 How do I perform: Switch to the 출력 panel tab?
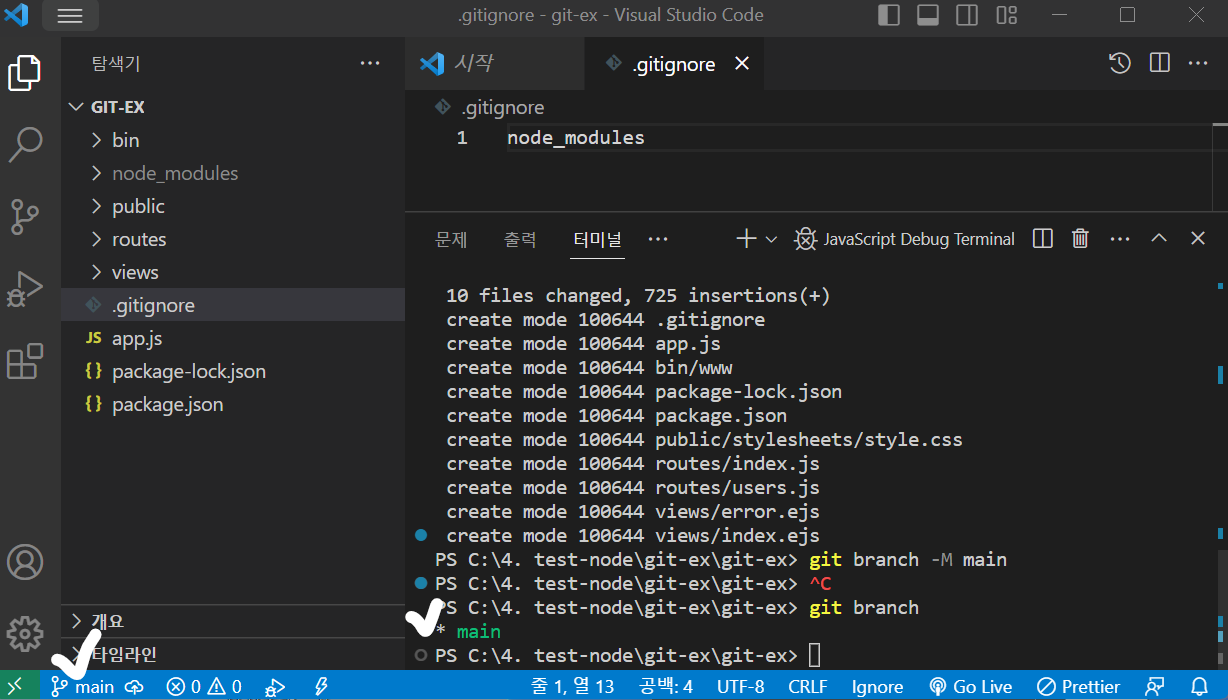click(520, 239)
